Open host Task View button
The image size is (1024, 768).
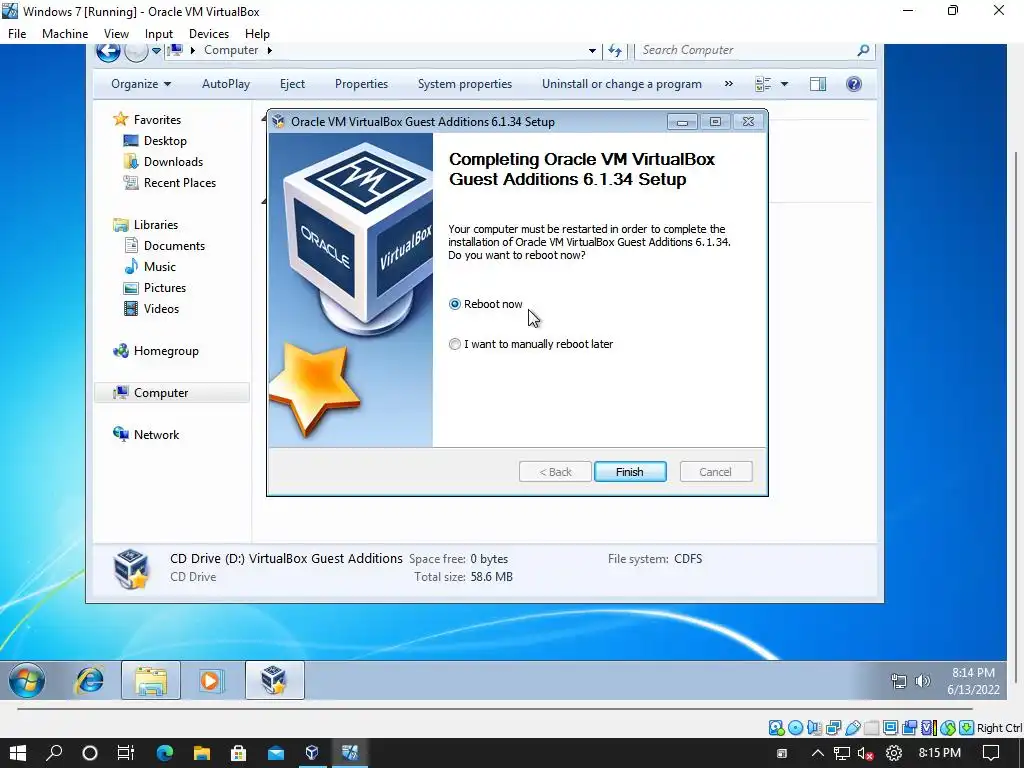(x=125, y=753)
